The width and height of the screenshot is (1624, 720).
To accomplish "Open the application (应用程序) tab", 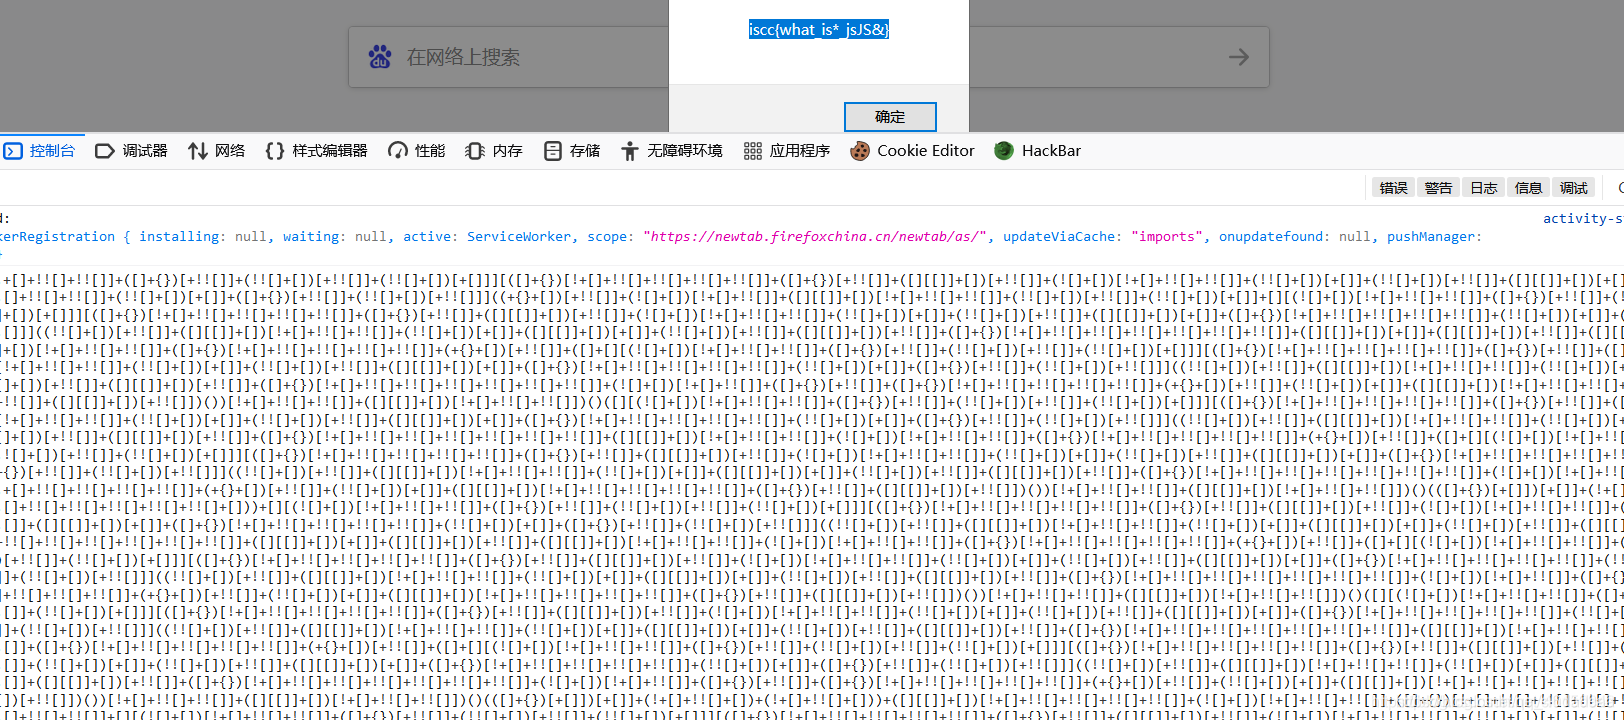I will (x=787, y=151).
